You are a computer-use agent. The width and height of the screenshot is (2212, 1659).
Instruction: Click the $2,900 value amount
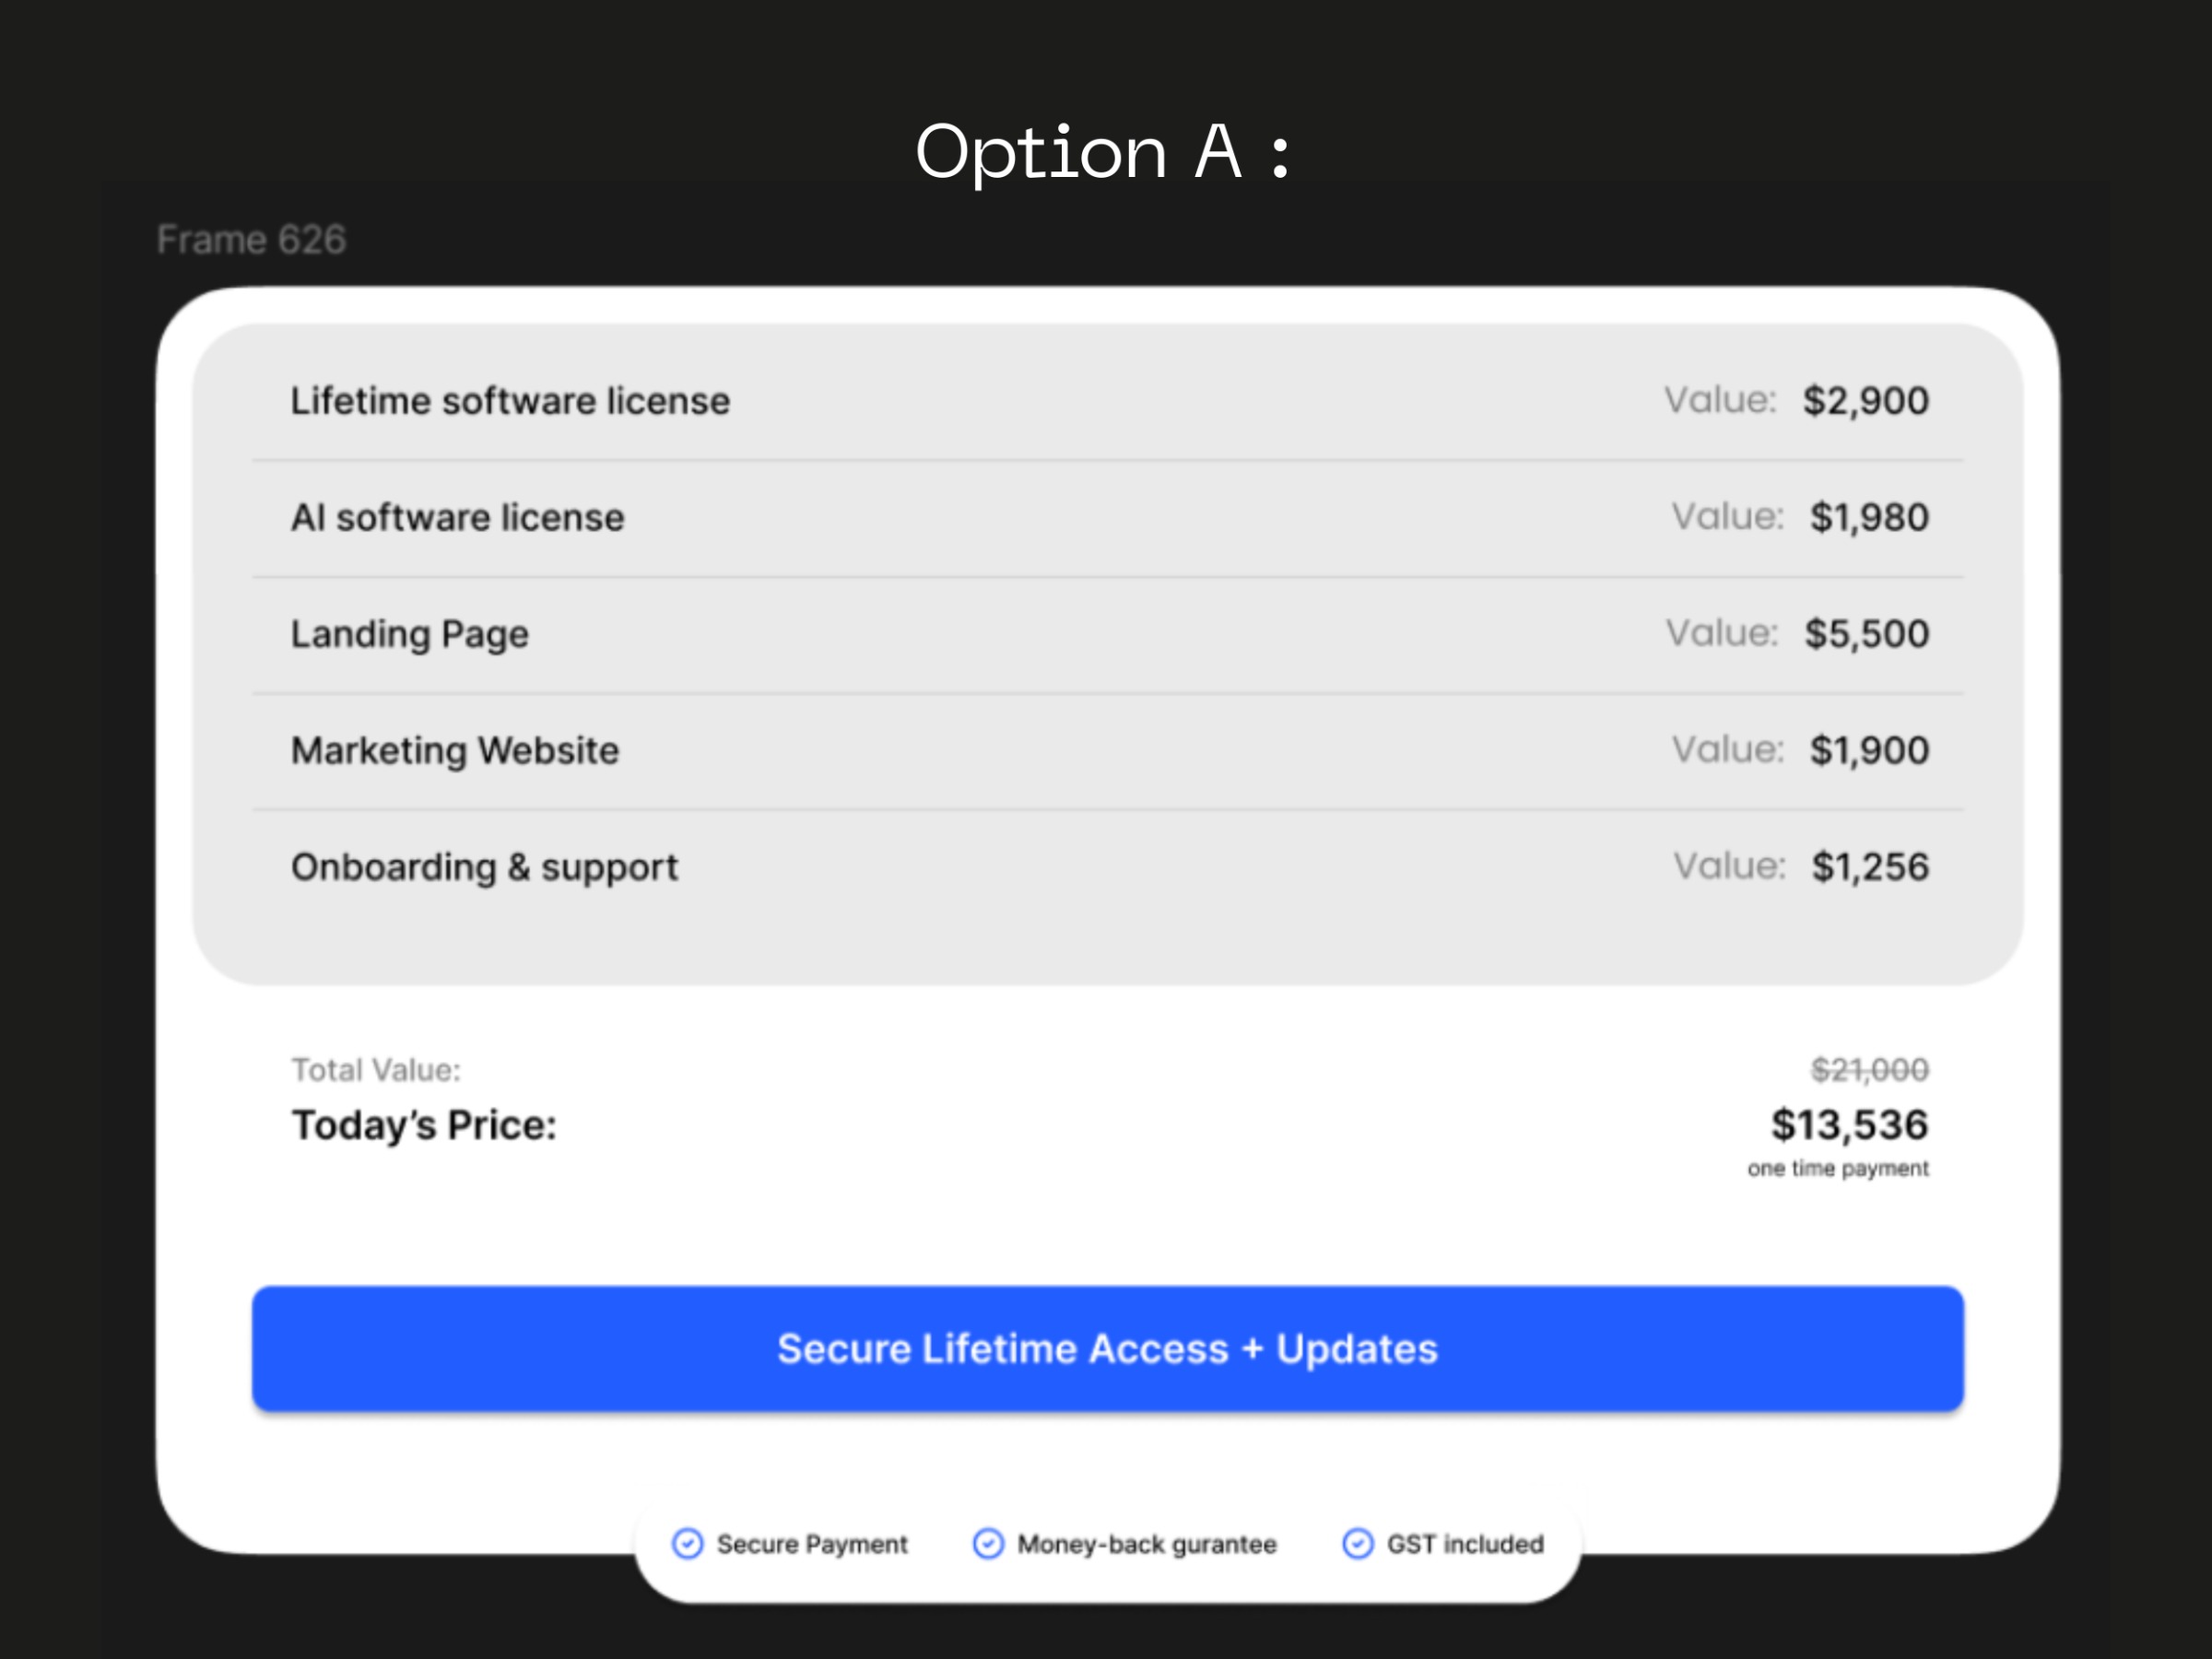click(1865, 401)
